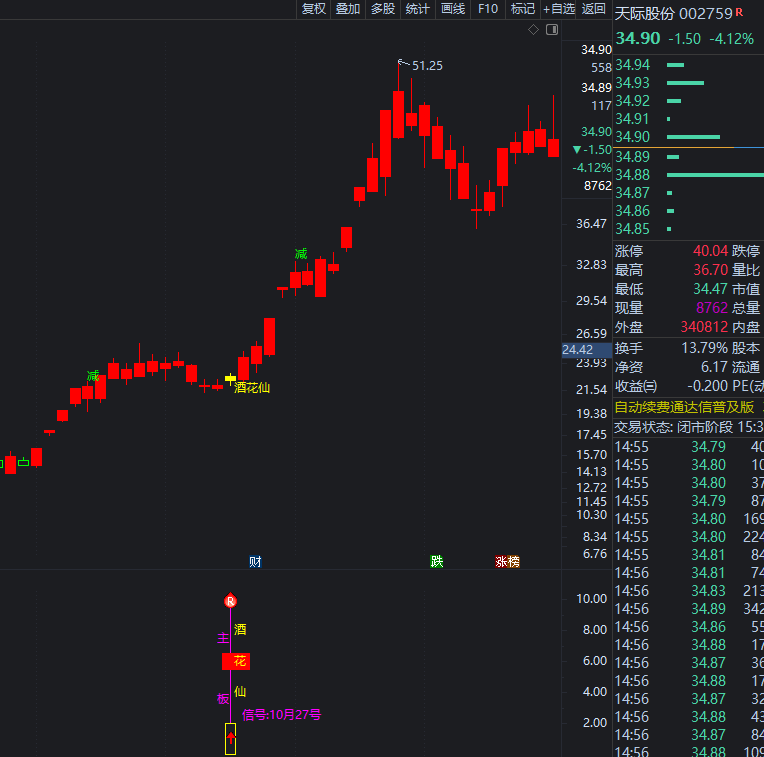Viewport: 764px width, 757px height.
Task: Click the red up-arrow box in indicator pane
Action: pos(230,739)
